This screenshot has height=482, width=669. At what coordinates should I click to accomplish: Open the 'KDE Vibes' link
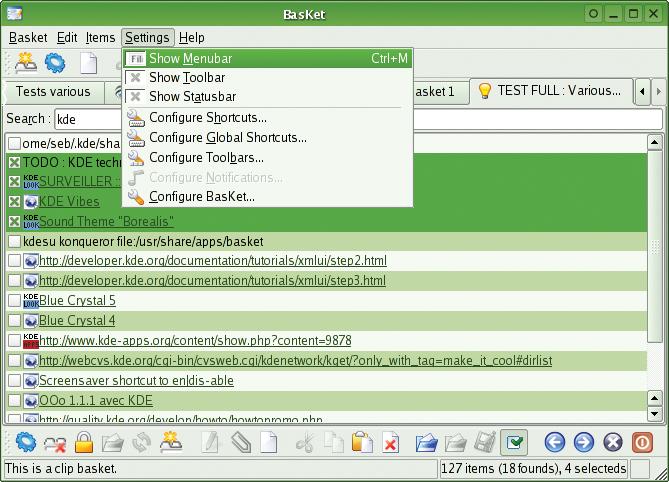tap(69, 201)
